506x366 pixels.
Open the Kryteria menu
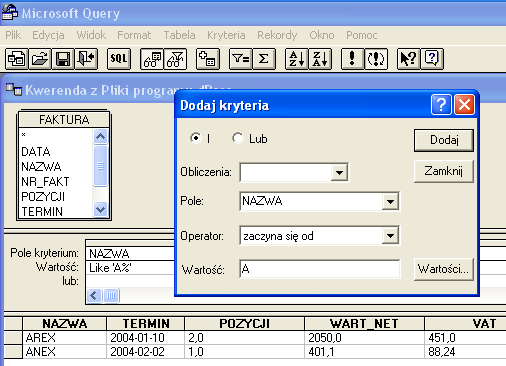click(226, 35)
